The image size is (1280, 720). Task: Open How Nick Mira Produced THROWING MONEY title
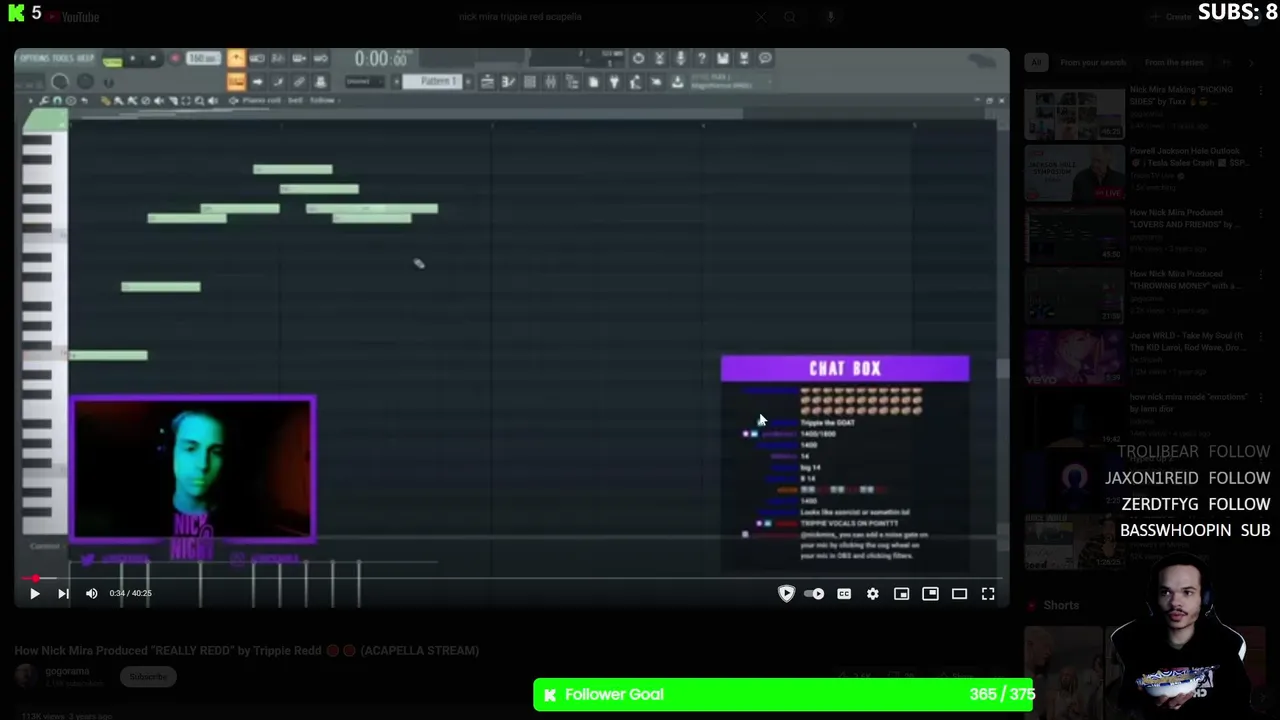1186,280
